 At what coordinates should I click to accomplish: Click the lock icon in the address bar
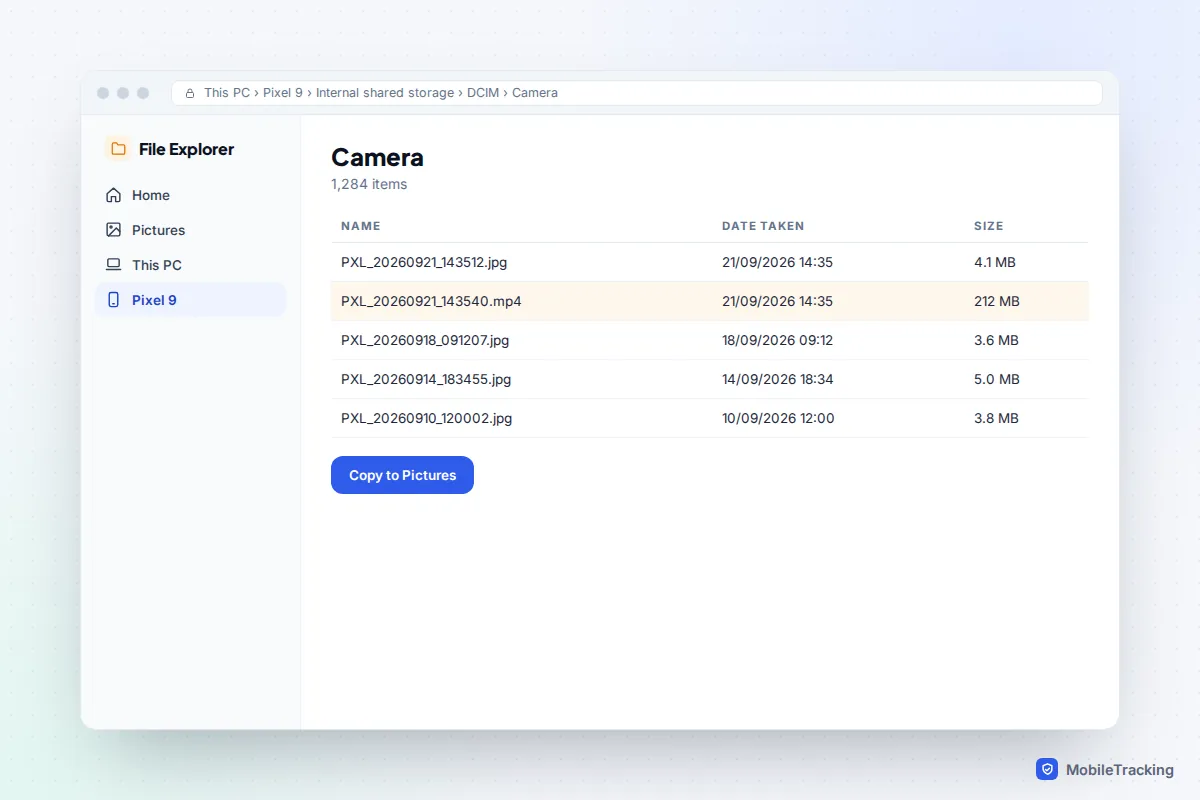pos(190,93)
